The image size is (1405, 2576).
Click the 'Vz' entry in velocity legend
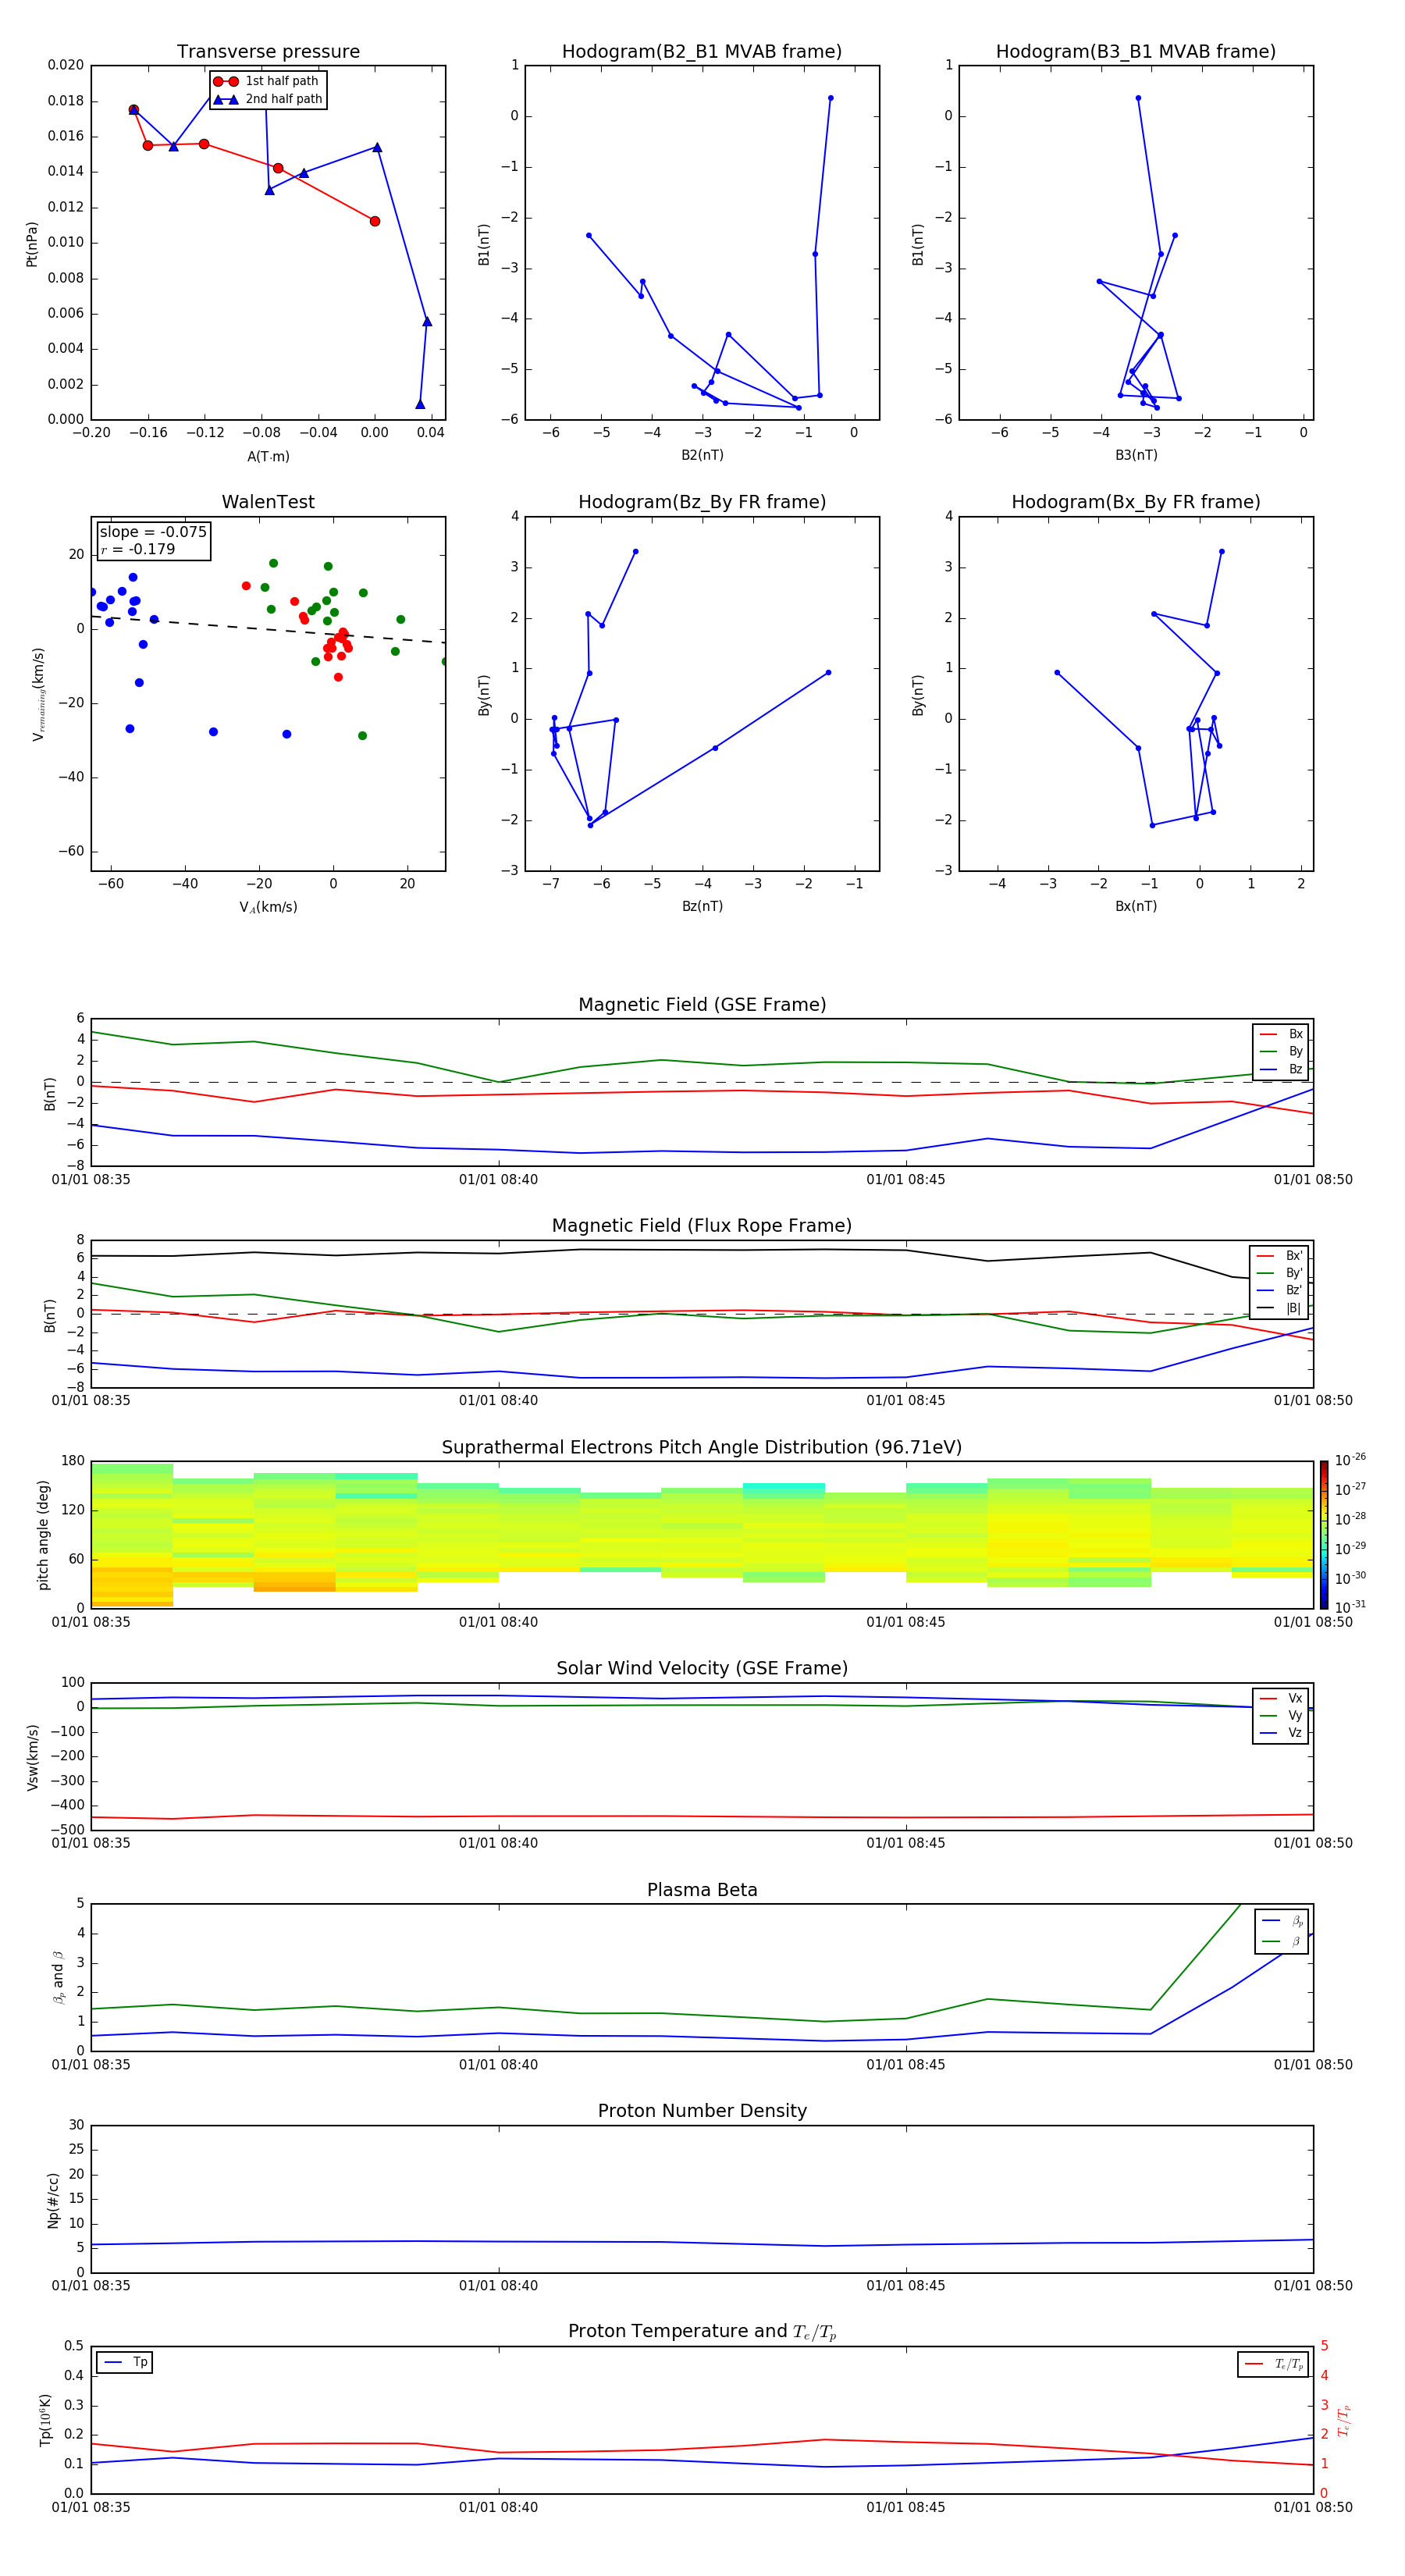pos(1281,1733)
